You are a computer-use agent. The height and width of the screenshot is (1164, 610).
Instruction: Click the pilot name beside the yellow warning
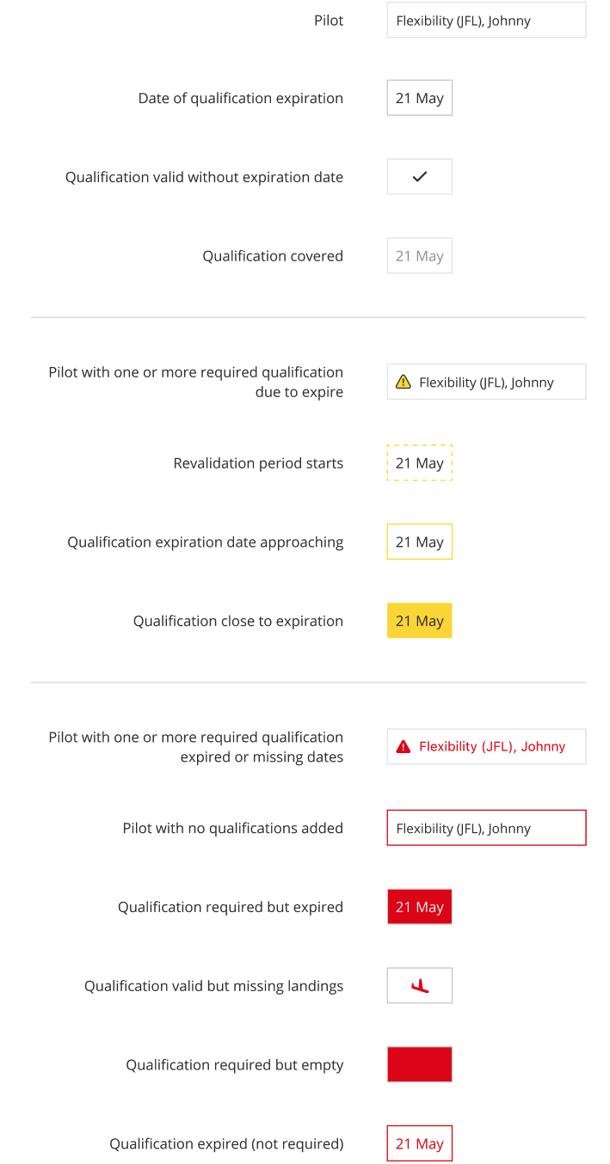pyautogui.click(x=486, y=383)
